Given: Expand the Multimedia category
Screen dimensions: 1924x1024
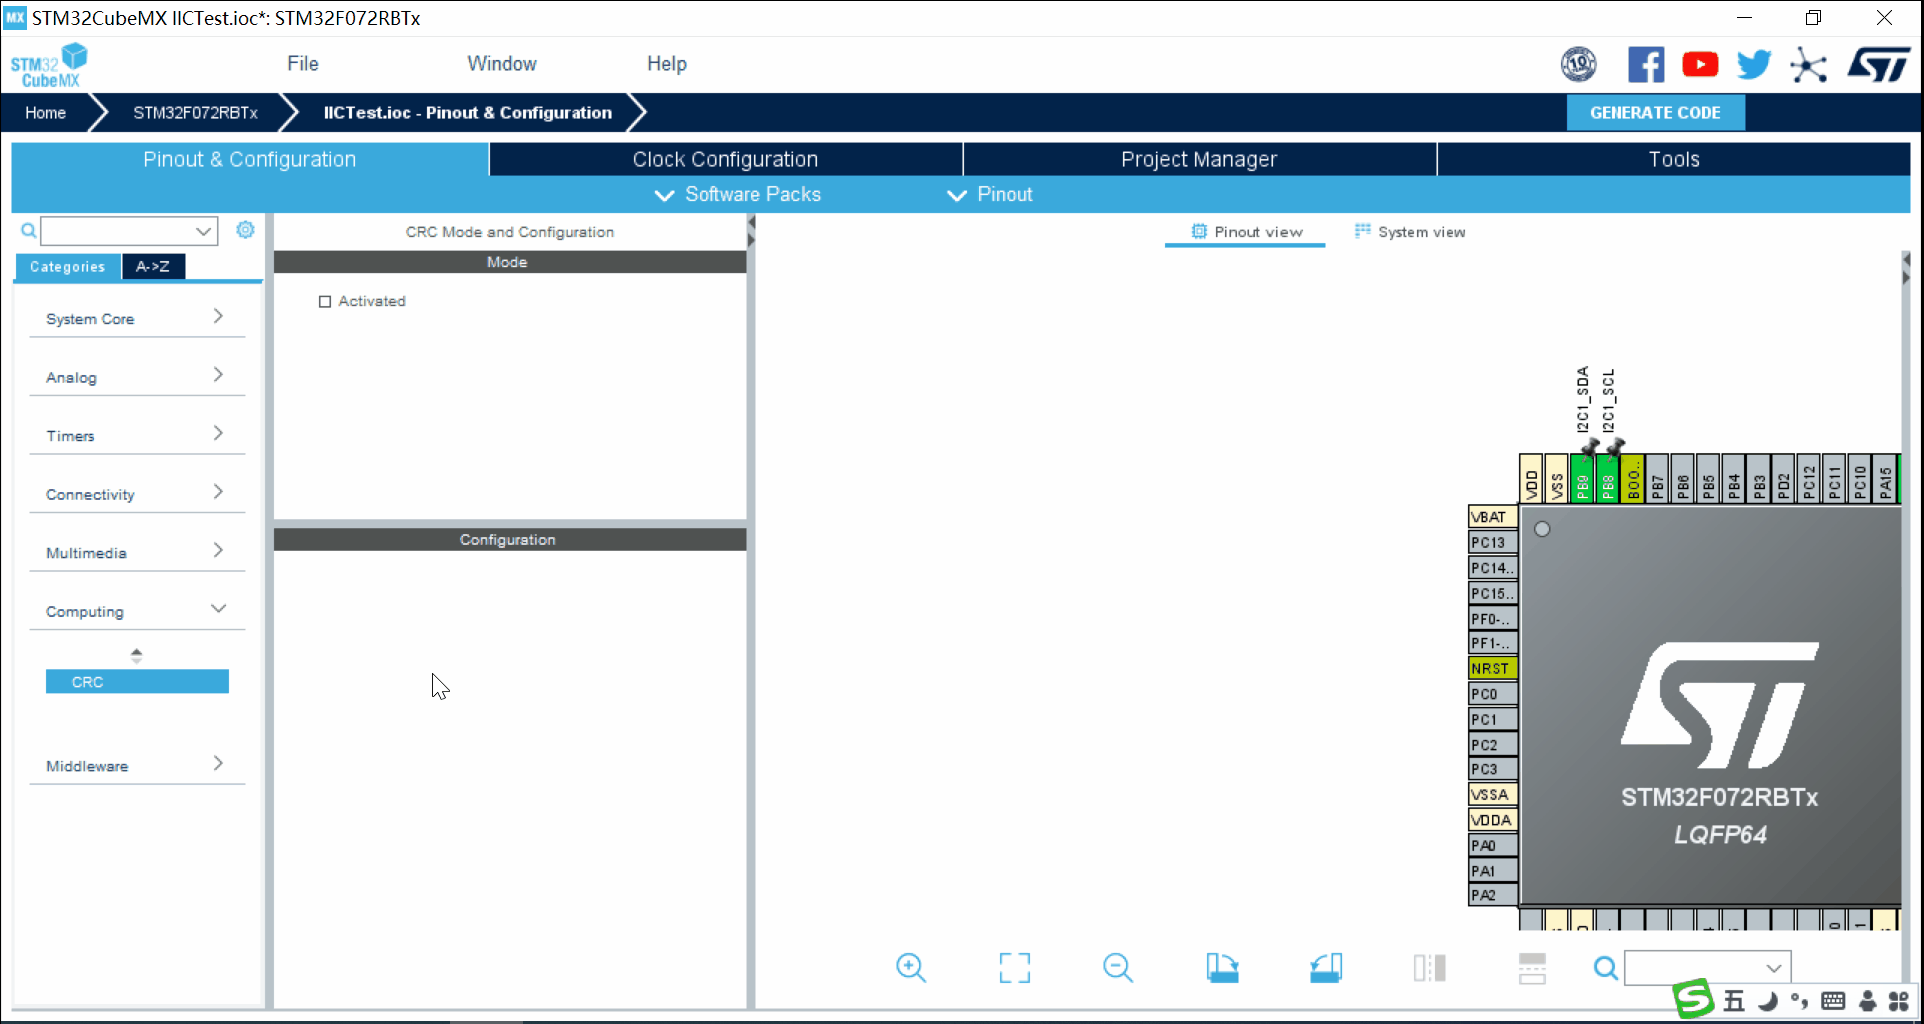Looking at the screenshot, I should [137, 552].
